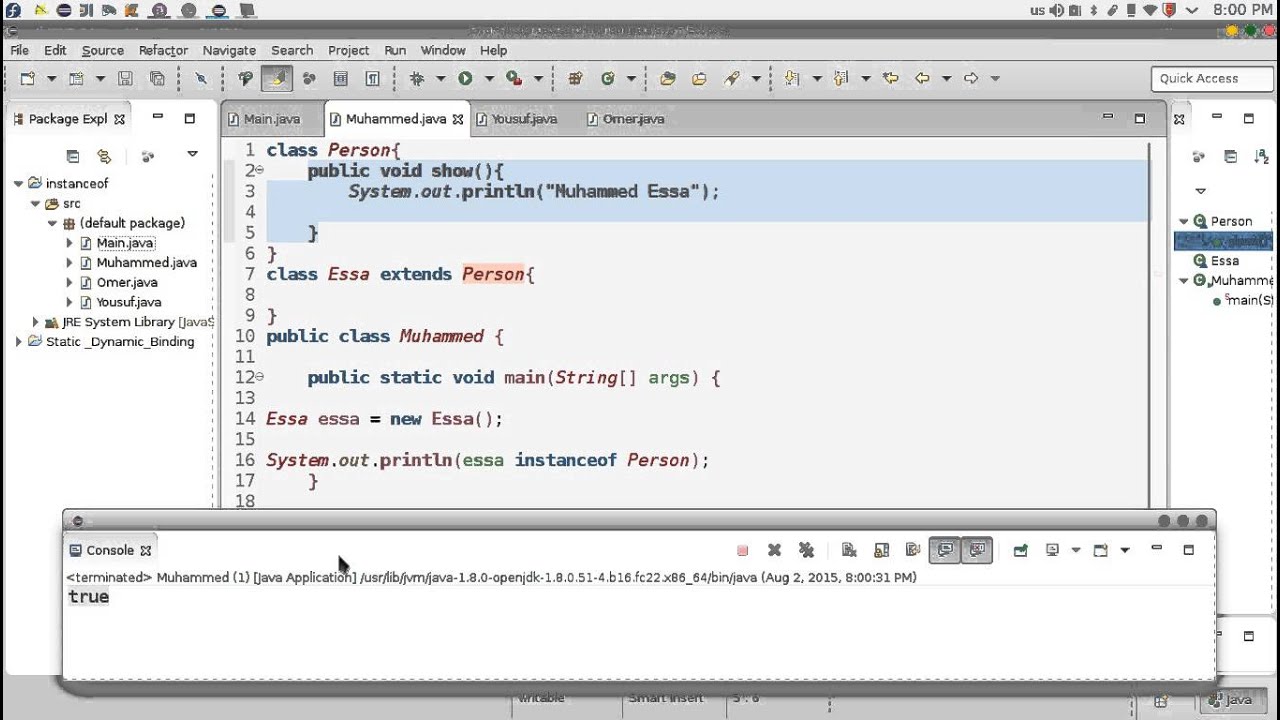This screenshot has height=720, width=1280.
Task: Close the Console view tab
Action: (146, 551)
